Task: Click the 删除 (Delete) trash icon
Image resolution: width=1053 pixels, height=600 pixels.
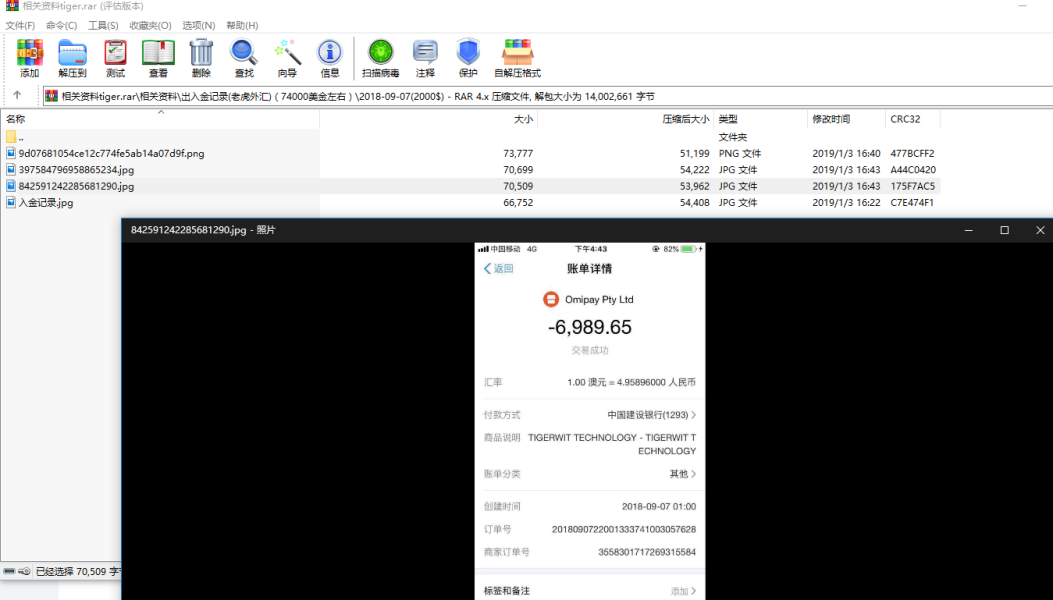Action: [201, 58]
